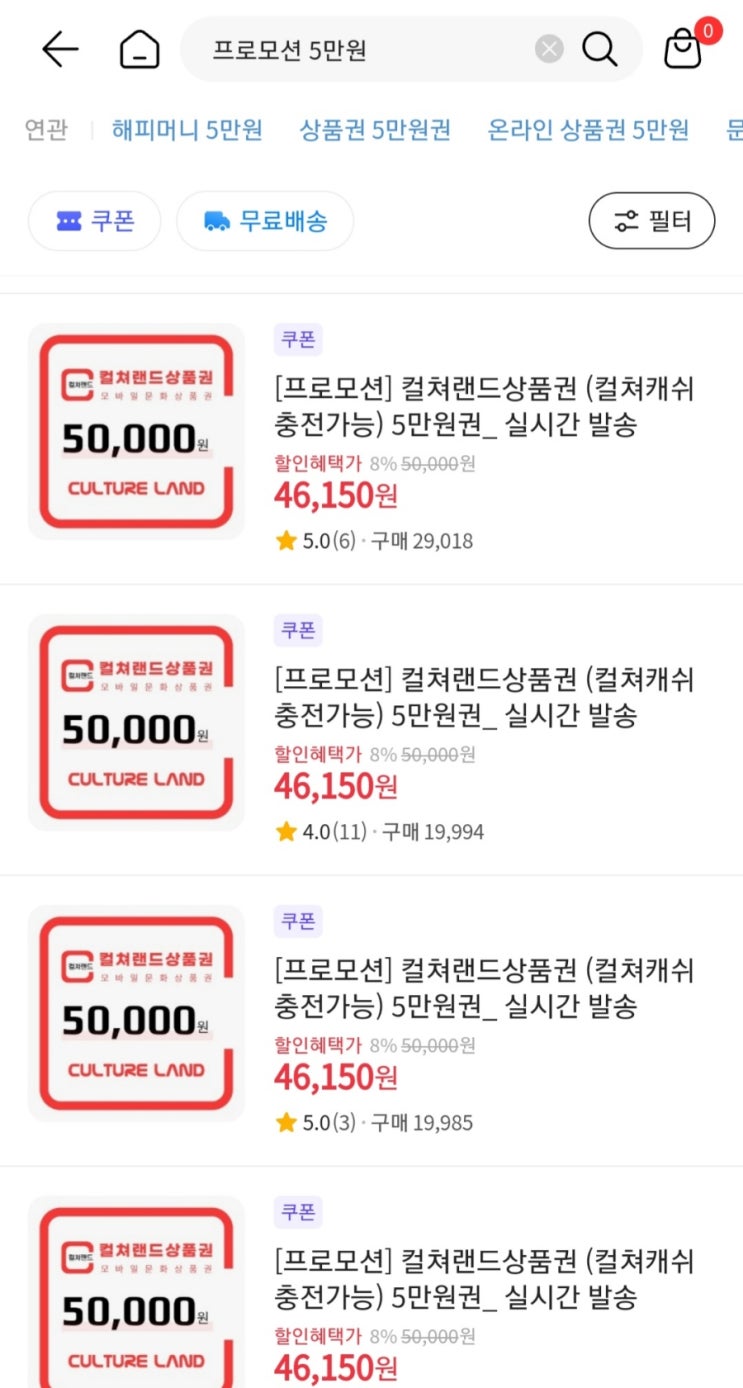Tap the 46,150원 price of second product
The width and height of the screenshot is (743, 1388).
tap(336, 786)
